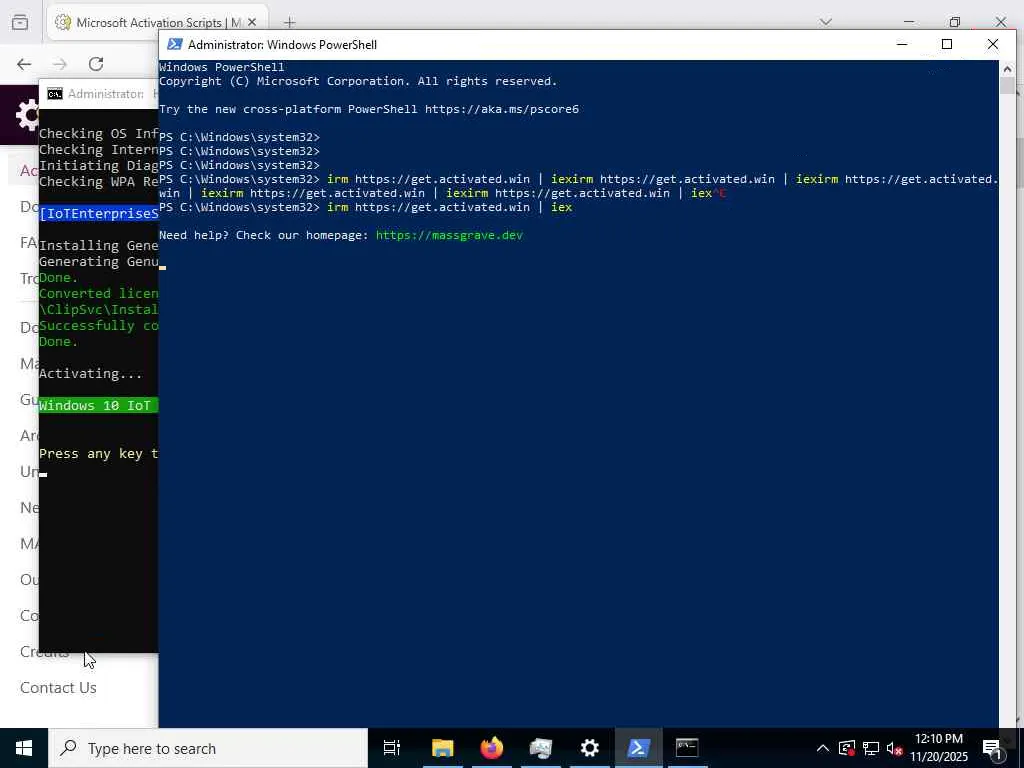Open Firefox from the taskbar
This screenshot has height=768, width=1024.
pyautogui.click(x=492, y=748)
